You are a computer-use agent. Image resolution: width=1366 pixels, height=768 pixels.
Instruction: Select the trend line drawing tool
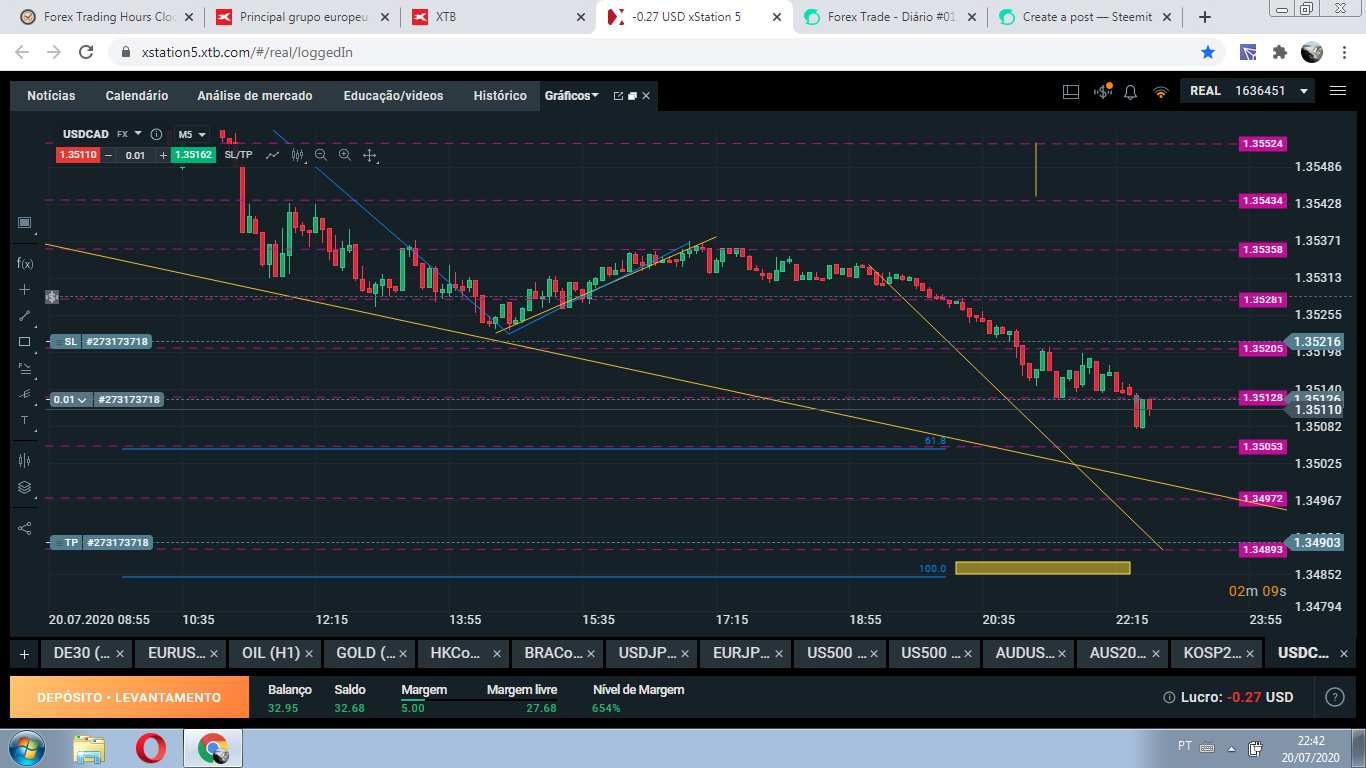tap(25, 315)
